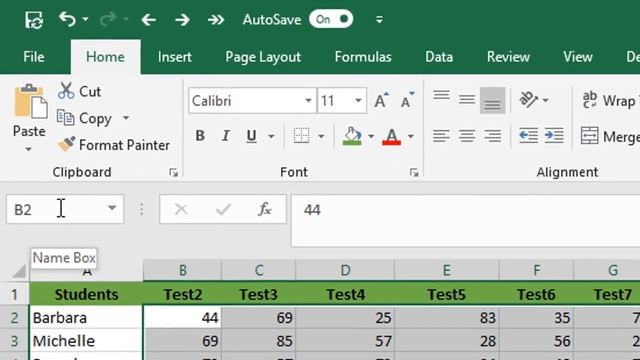The height and width of the screenshot is (360, 640).
Task: Open the undo history dropdown arrow
Action: point(85,19)
